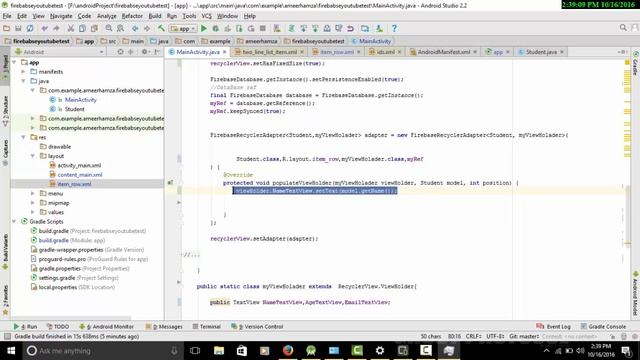The height and width of the screenshot is (360, 640).
Task: Click Collapse All icon in project panel
Action: pyautogui.click(x=131, y=52)
